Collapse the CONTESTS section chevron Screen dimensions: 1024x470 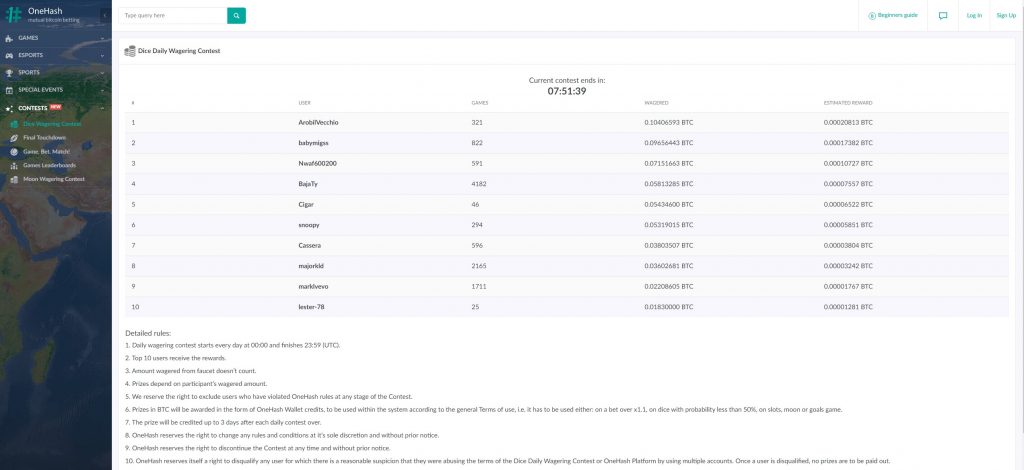click(103, 108)
